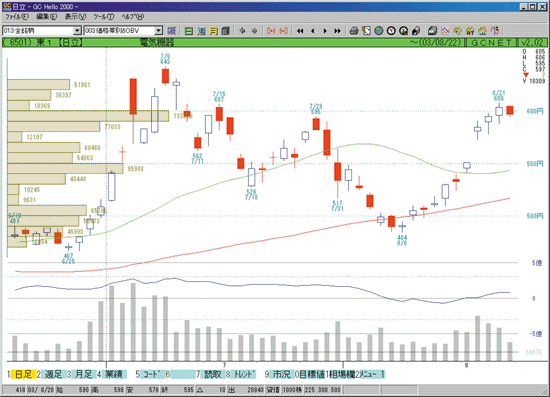Switch to 月足 monthly view button

tap(83, 374)
